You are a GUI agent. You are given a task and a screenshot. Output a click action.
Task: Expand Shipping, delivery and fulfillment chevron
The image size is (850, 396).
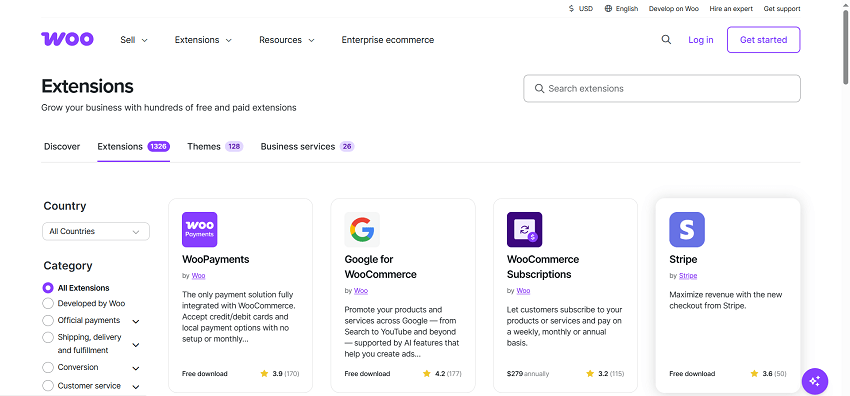tap(136, 345)
